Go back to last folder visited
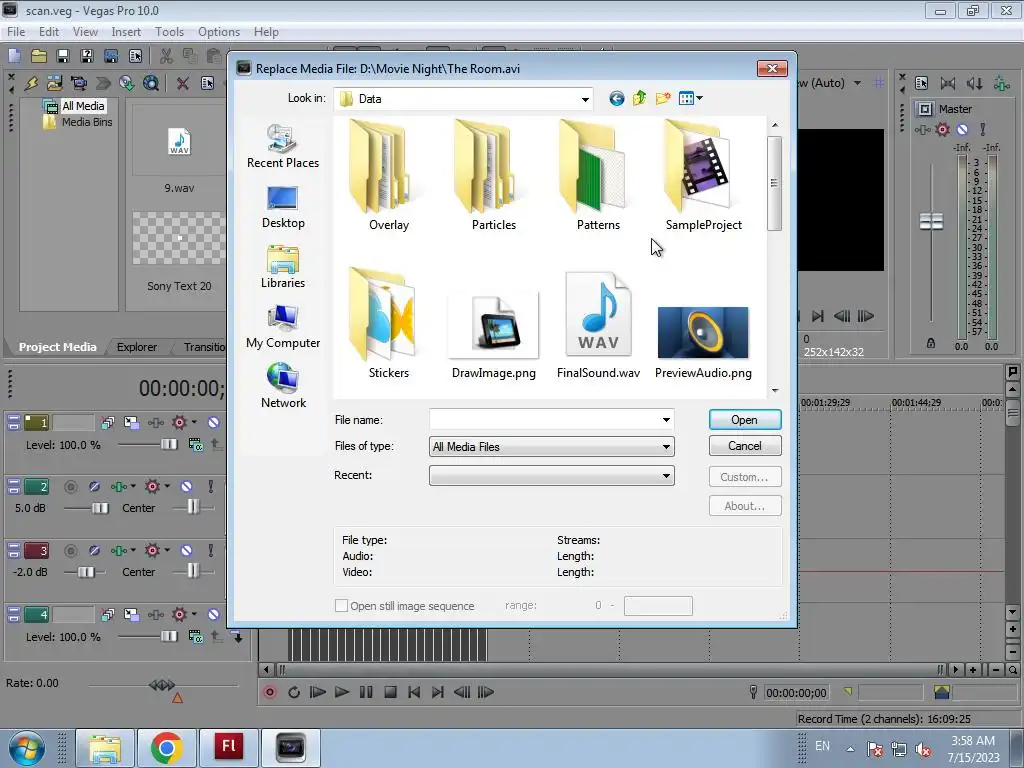This screenshot has height=768, width=1024. pyautogui.click(x=616, y=99)
